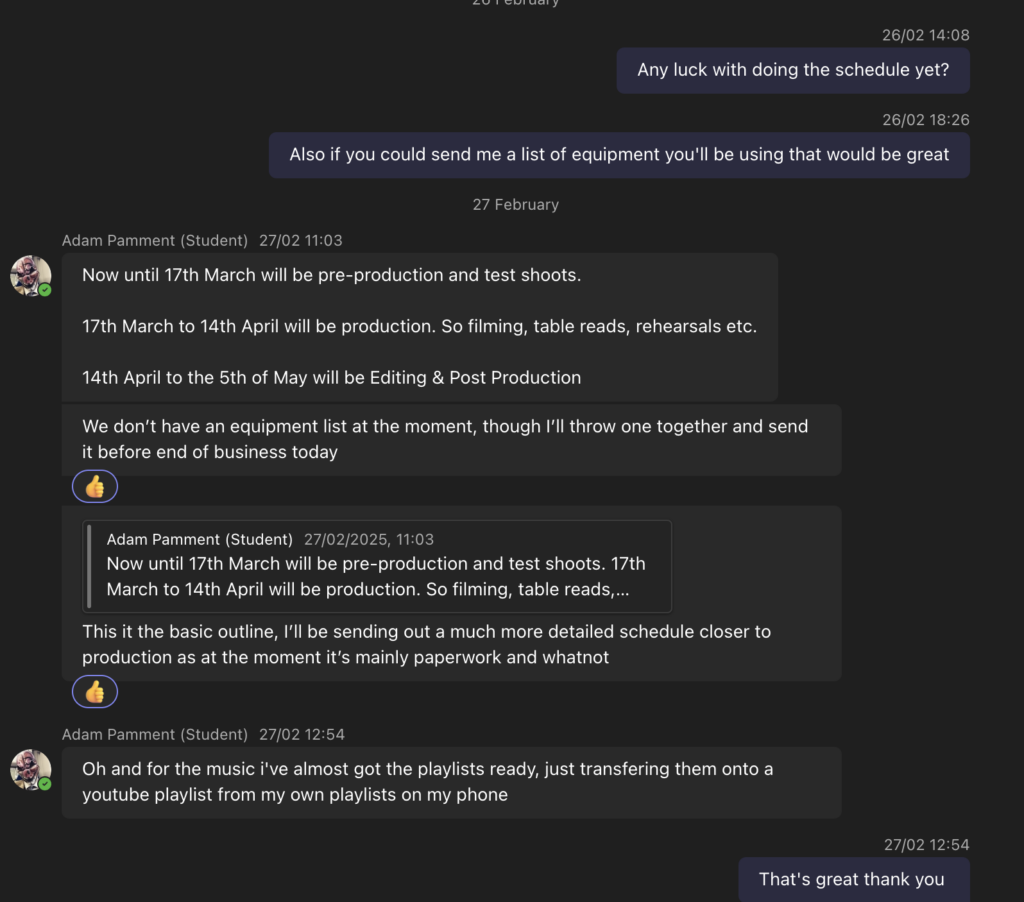1024x902 pixels.
Task: Open the quoted reply preview box
Action: click(377, 565)
